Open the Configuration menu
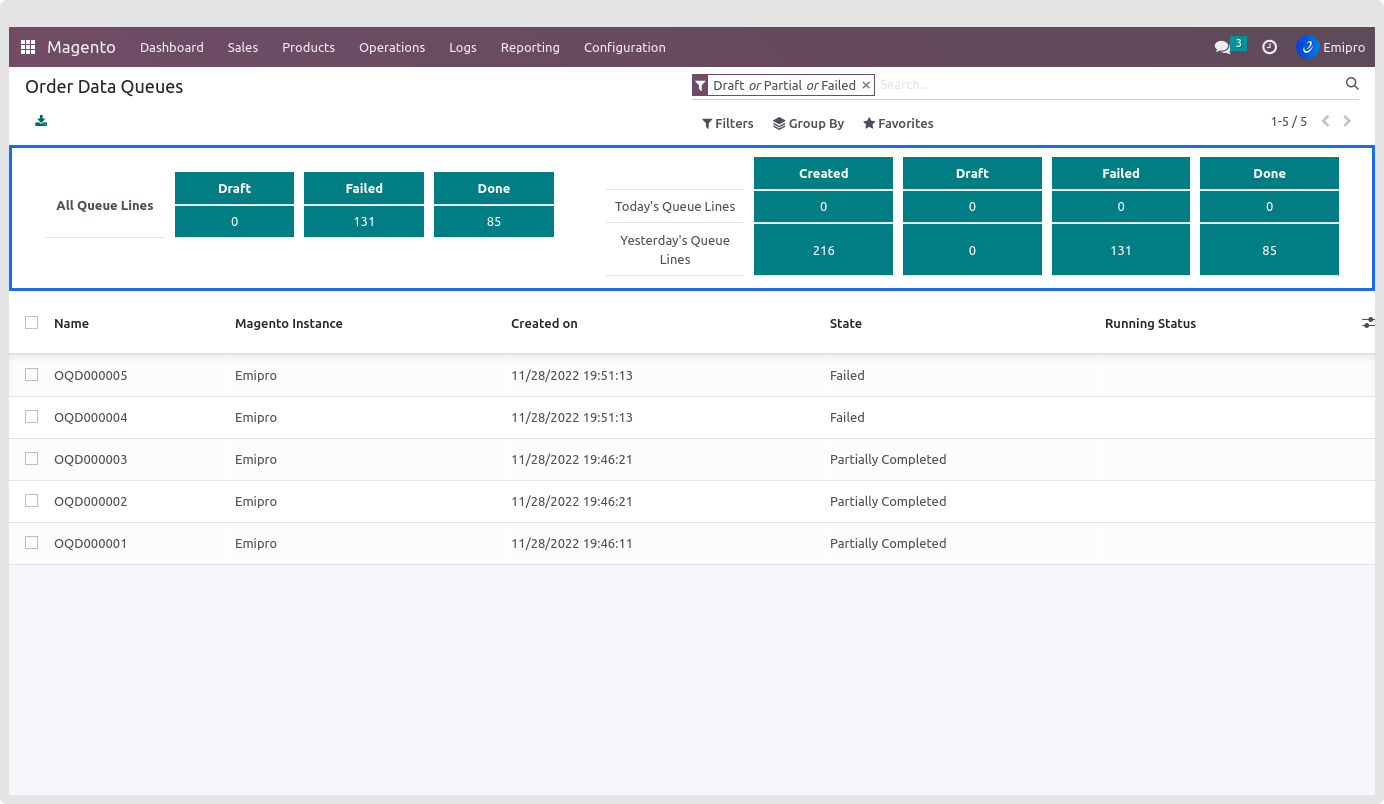 (624, 47)
